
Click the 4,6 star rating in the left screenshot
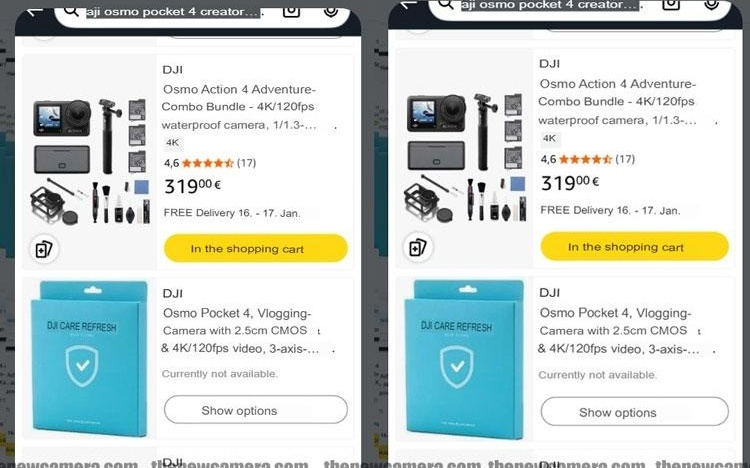210,163
